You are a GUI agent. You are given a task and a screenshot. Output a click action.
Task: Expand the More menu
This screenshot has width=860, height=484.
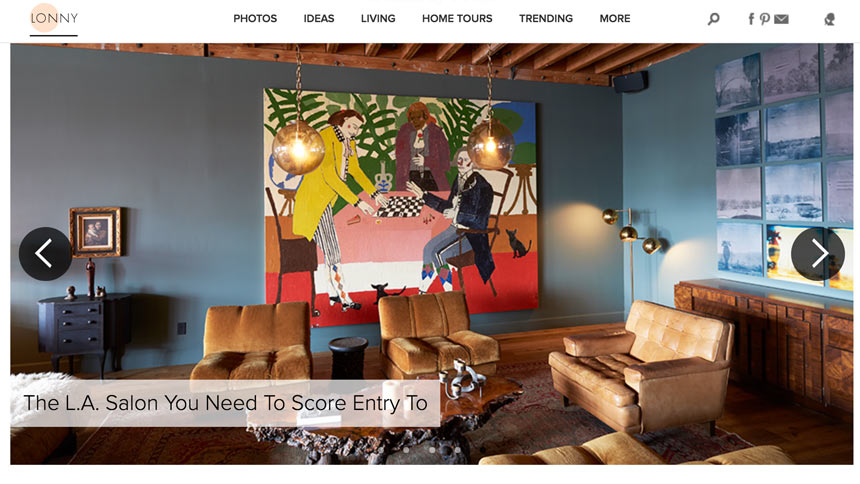click(615, 19)
